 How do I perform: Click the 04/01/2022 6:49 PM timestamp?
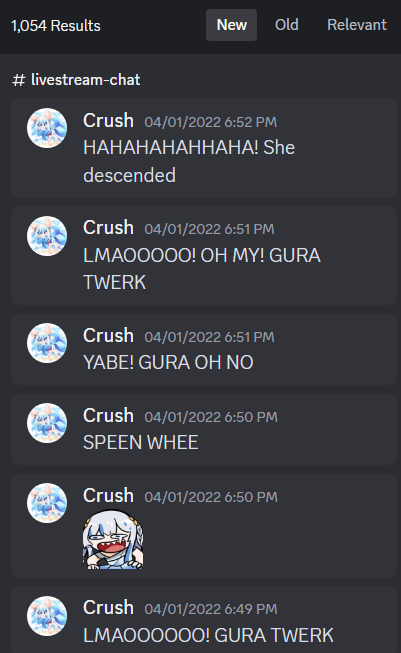[x=211, y=609]
